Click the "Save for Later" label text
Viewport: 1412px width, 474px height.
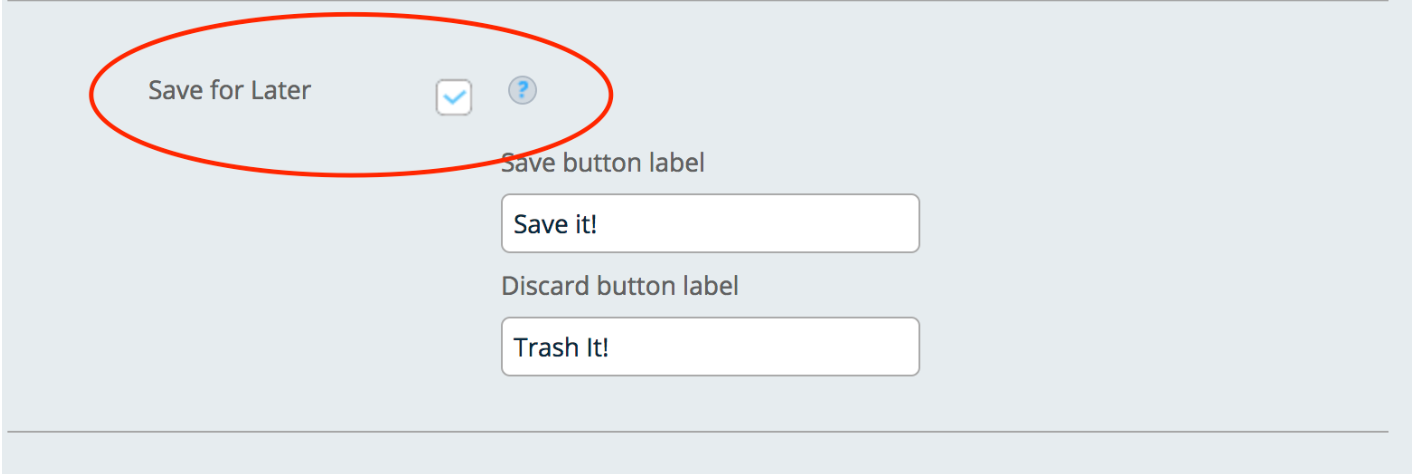pyautogui.click(x=230, y=90)
